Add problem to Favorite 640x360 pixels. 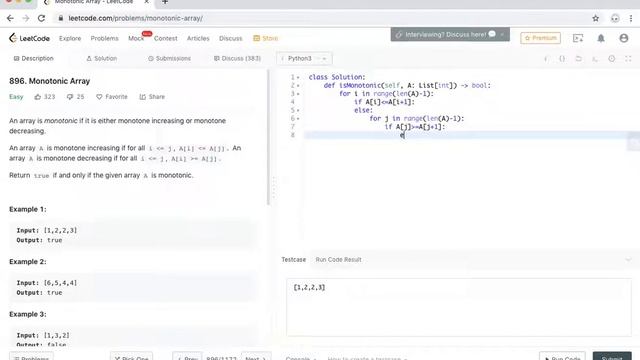pyautogui.click(x=112, y=97)
